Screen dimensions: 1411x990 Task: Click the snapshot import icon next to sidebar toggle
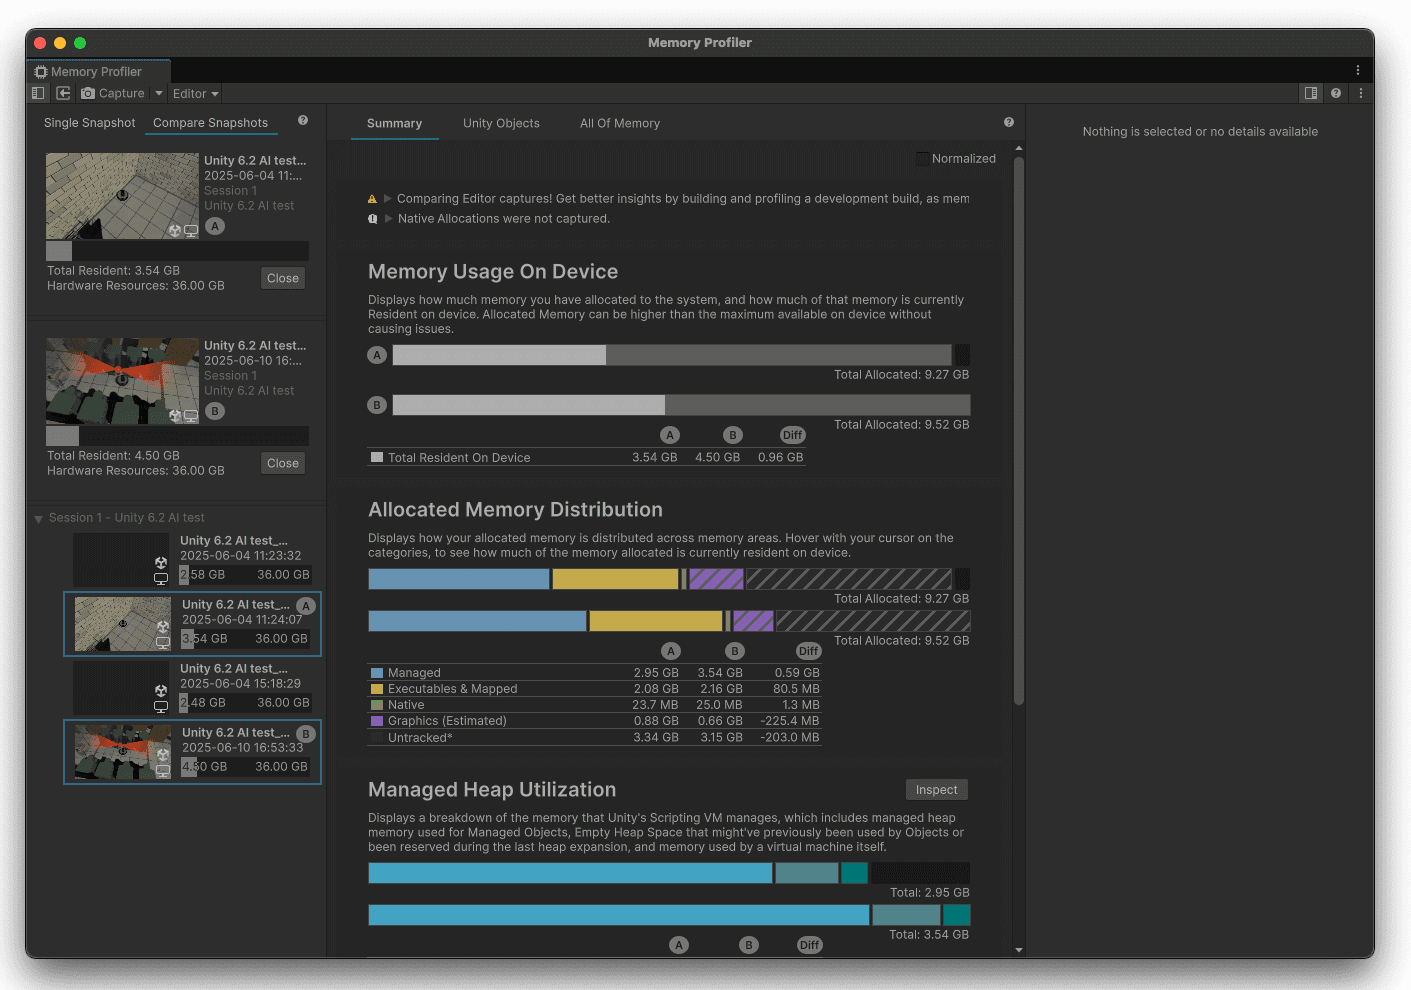coord(63,93)
